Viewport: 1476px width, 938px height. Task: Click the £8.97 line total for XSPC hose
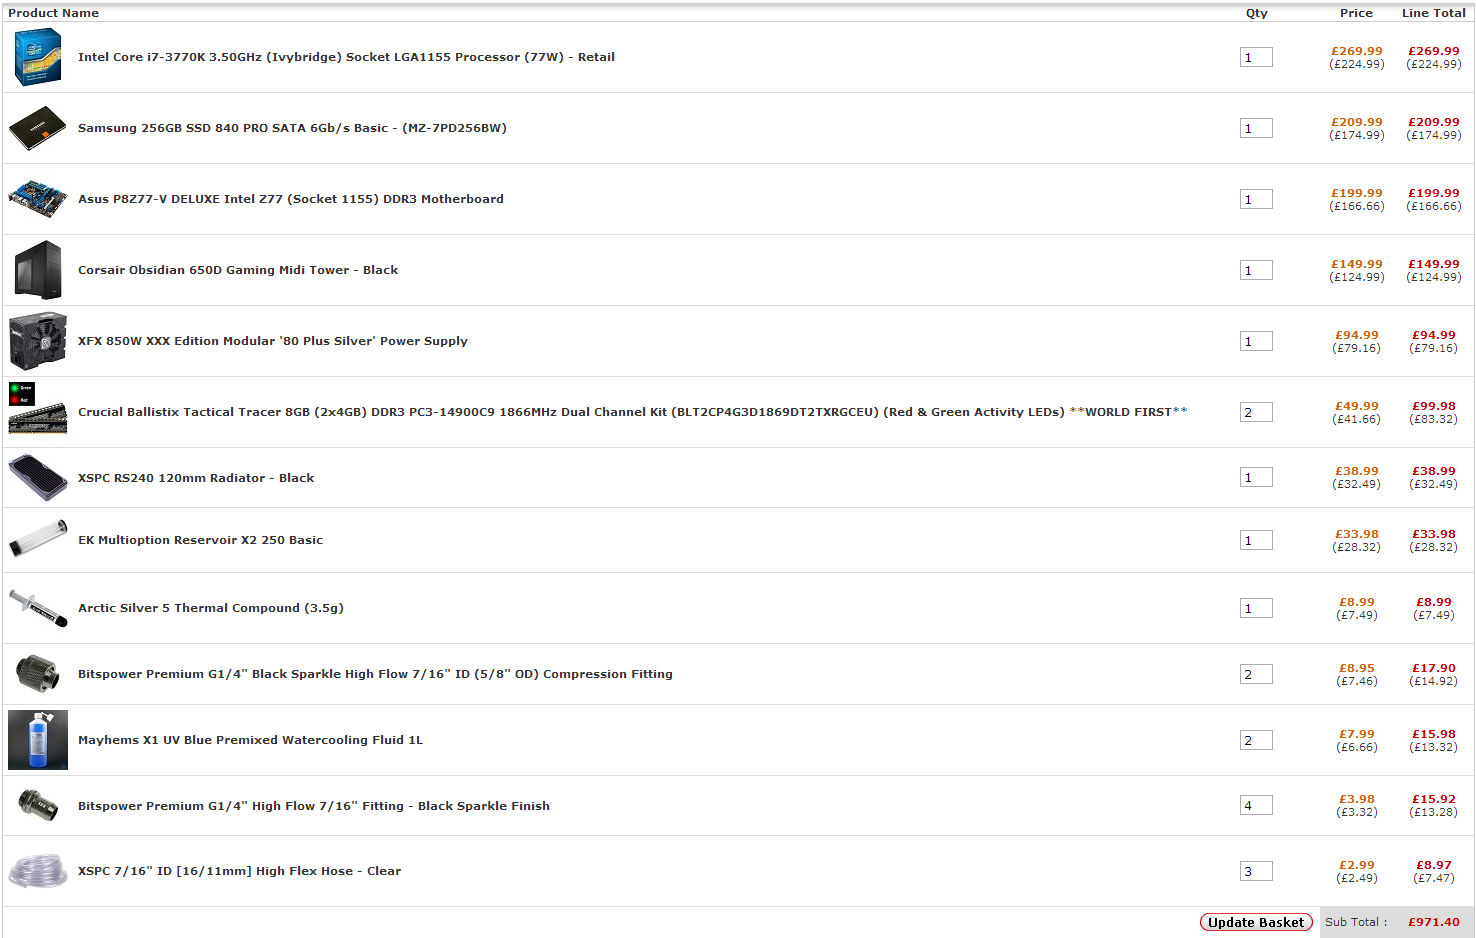click(1434, 865)
